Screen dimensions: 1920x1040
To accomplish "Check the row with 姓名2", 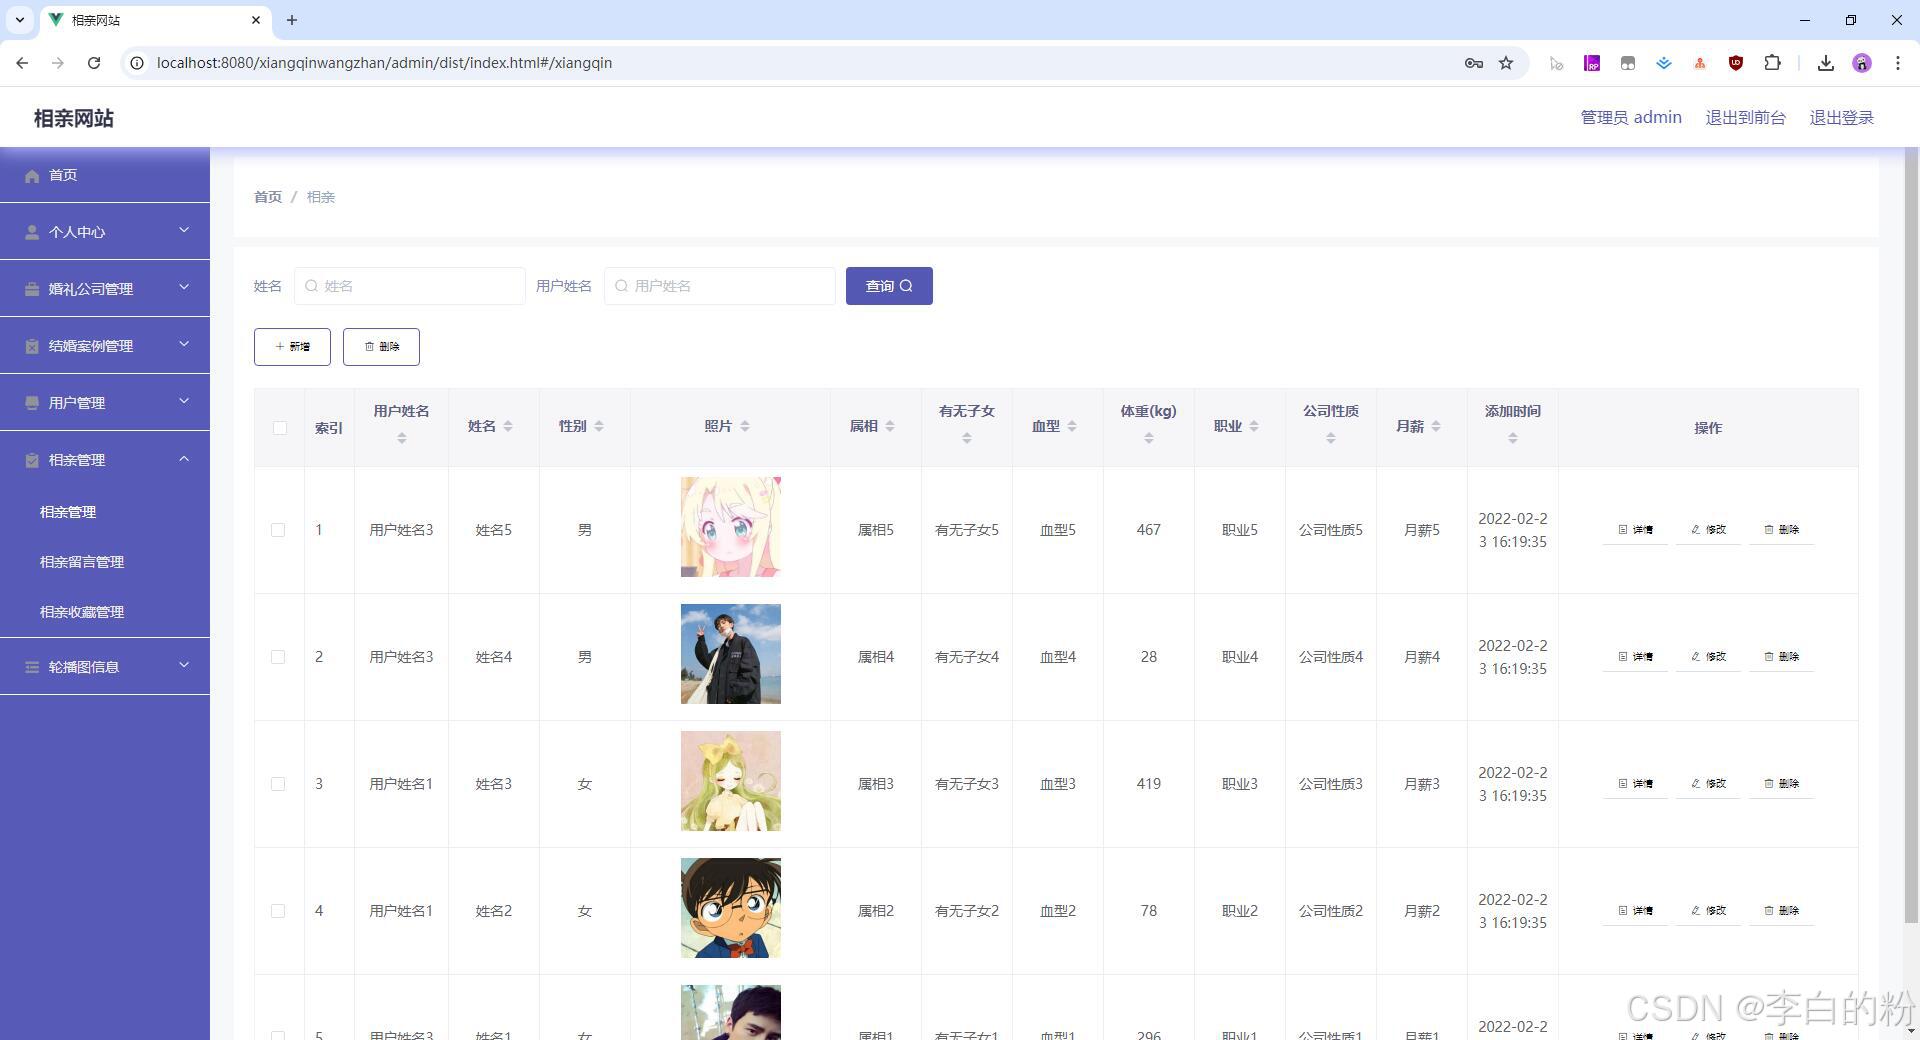I will point(278,911).
